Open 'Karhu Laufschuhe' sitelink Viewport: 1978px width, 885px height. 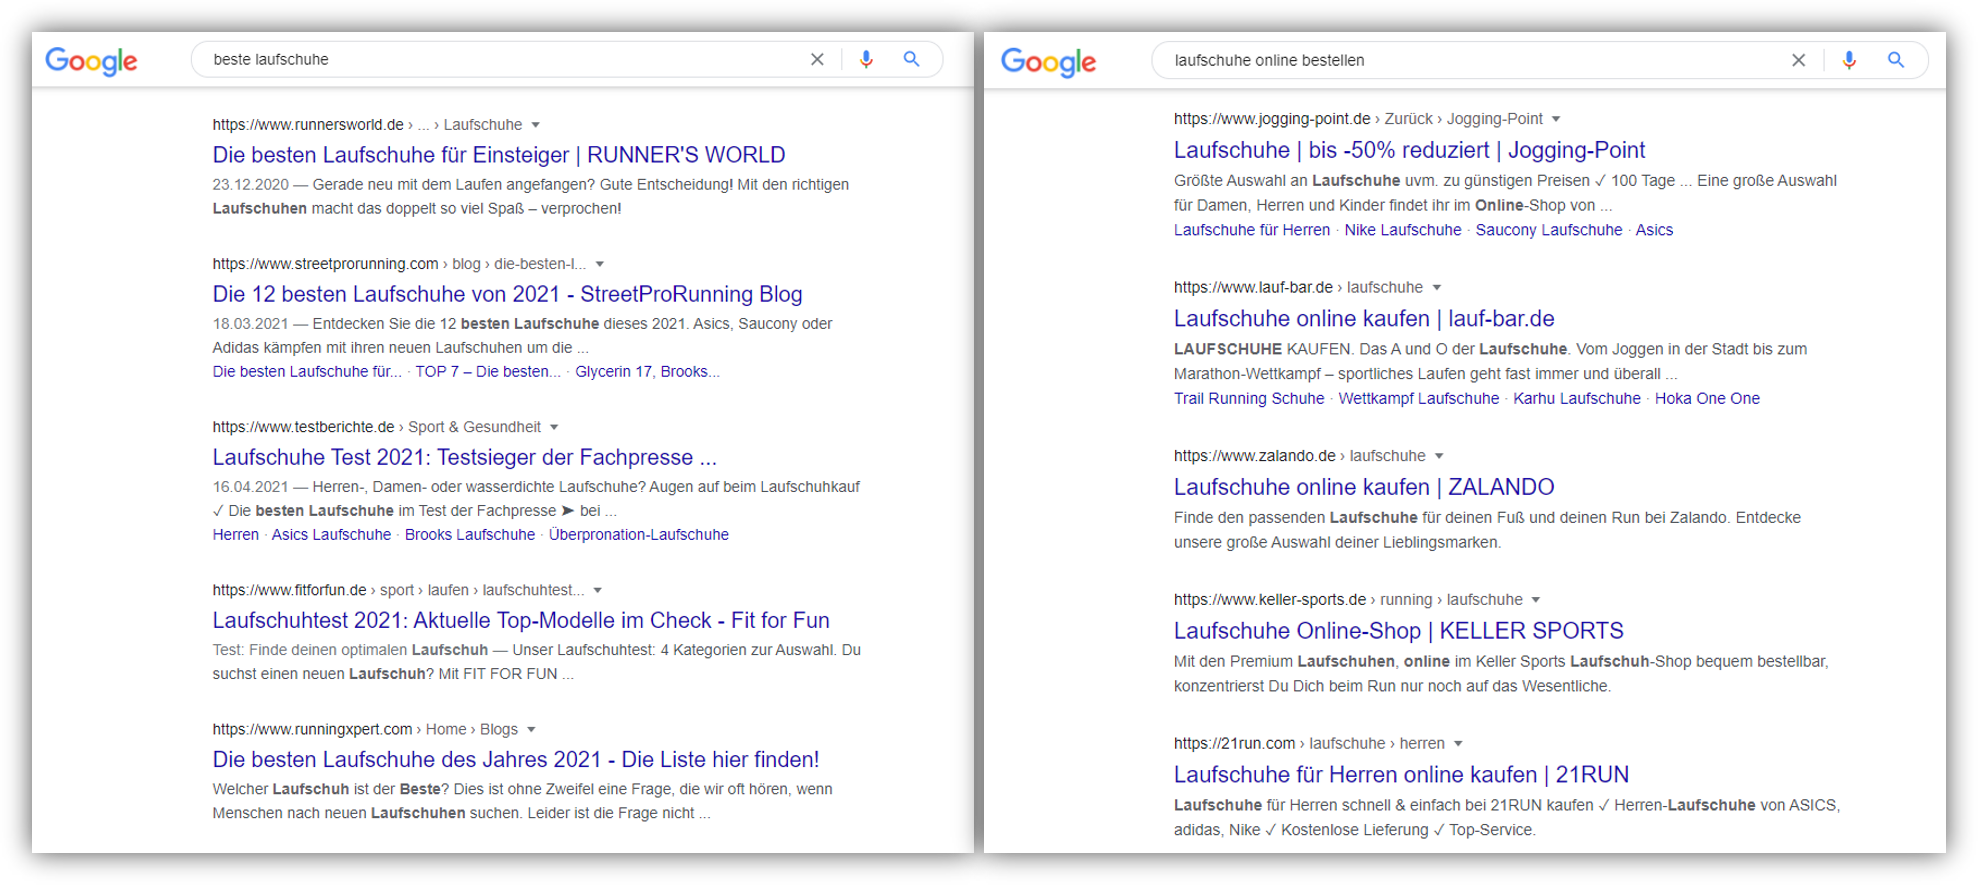click(x=1577, y=399)
